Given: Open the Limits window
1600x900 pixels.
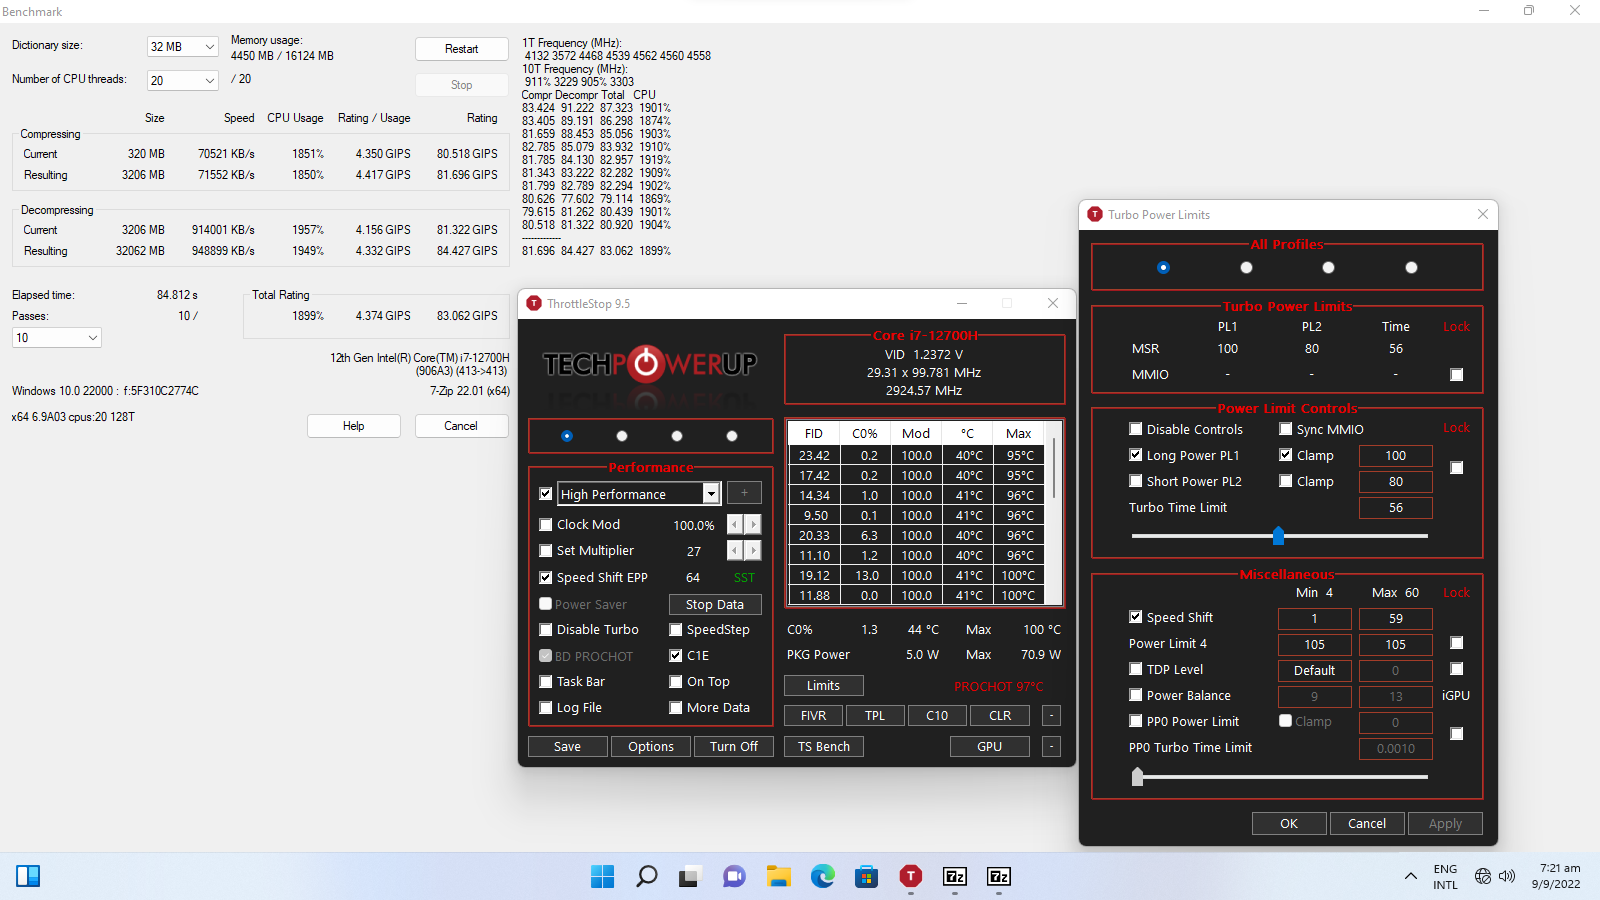Looking at the screenshot, I should point(824,685).
